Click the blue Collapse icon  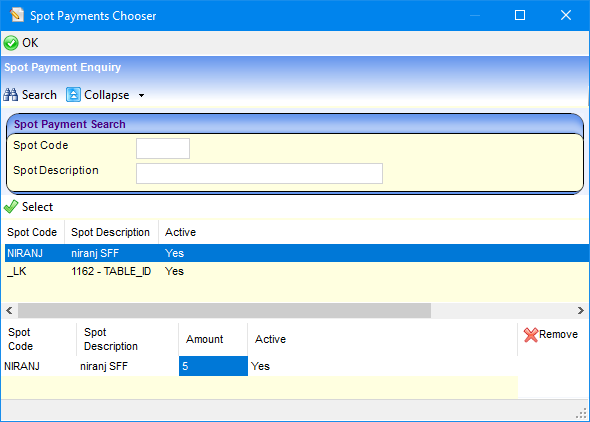click(73, 95)
